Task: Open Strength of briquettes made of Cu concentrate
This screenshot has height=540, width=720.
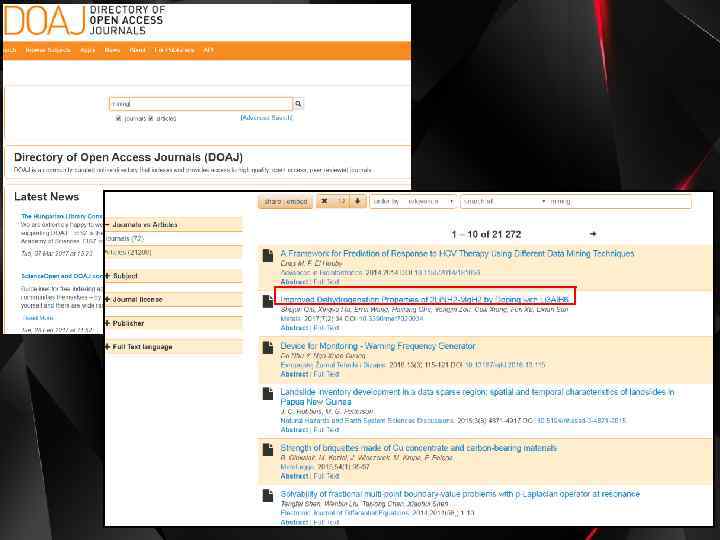Action: pos(418,448)
